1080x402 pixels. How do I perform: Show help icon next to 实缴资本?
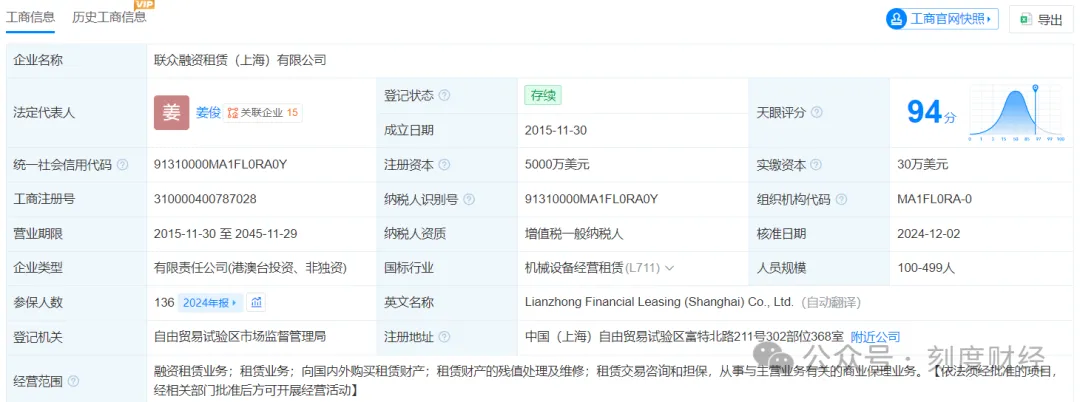pyautogui.click(x=817, y=165)
